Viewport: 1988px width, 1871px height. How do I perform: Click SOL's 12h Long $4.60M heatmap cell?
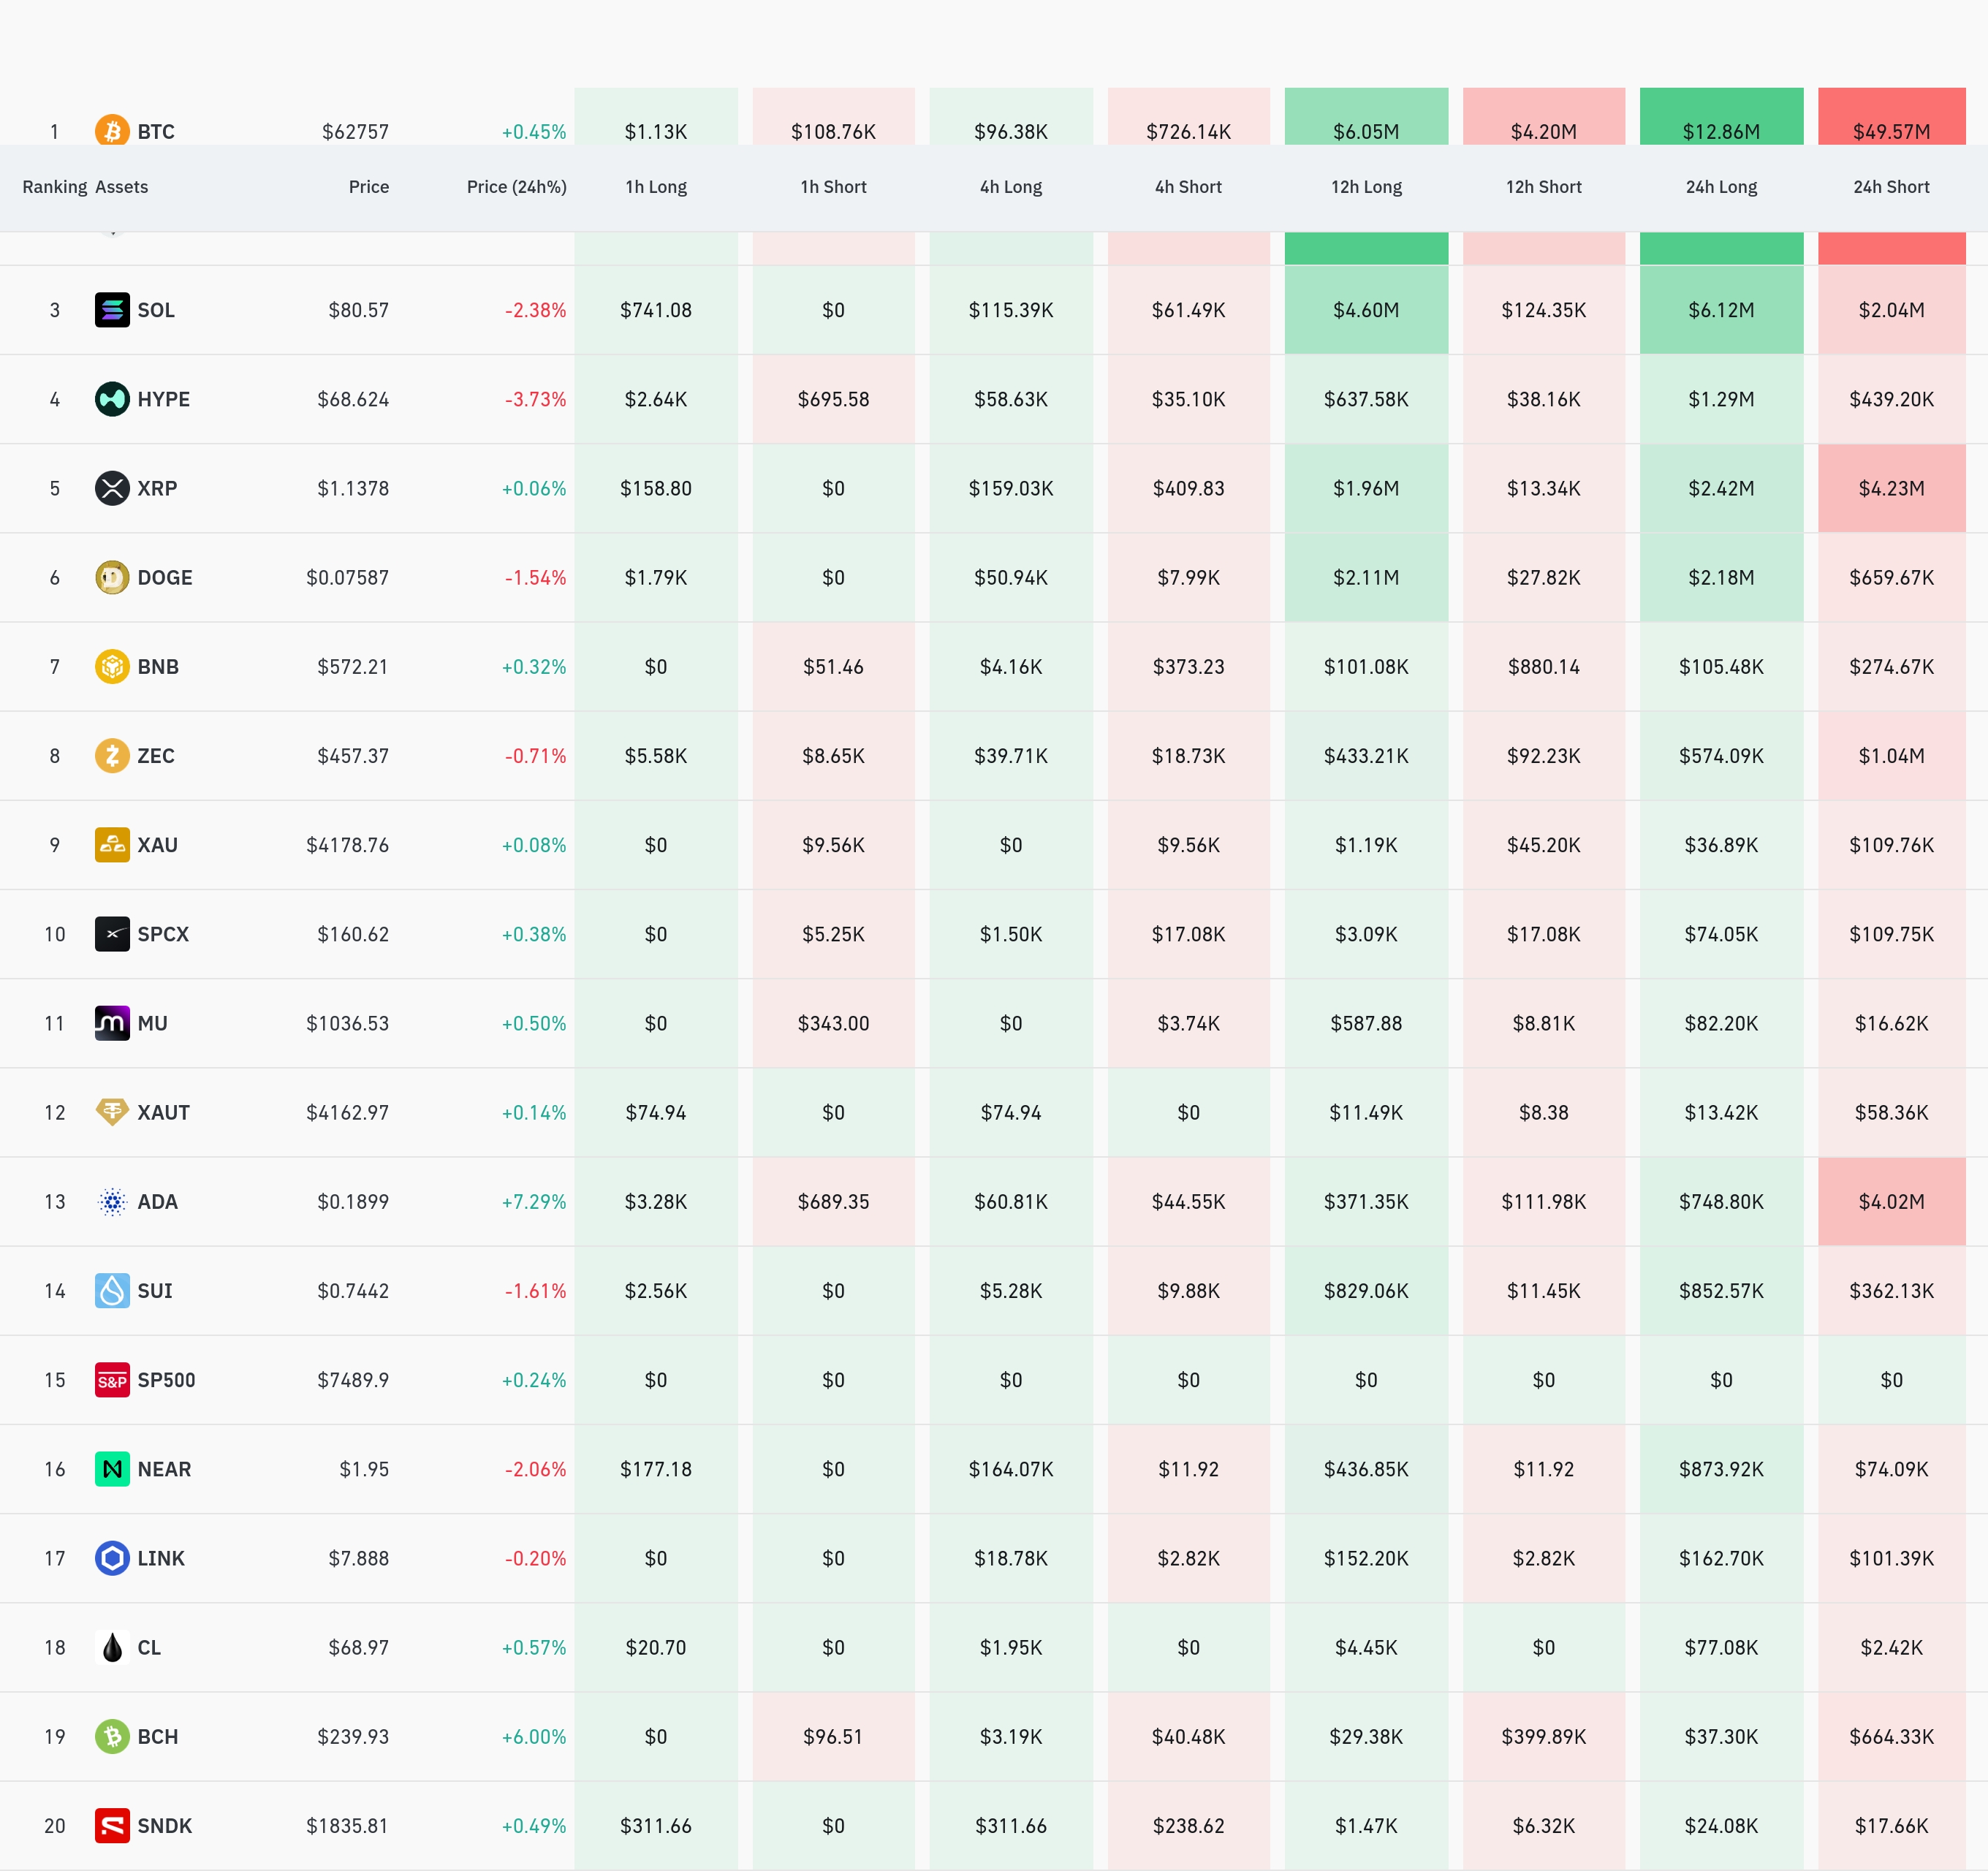pyautogui.click(x=1366, y=310)
